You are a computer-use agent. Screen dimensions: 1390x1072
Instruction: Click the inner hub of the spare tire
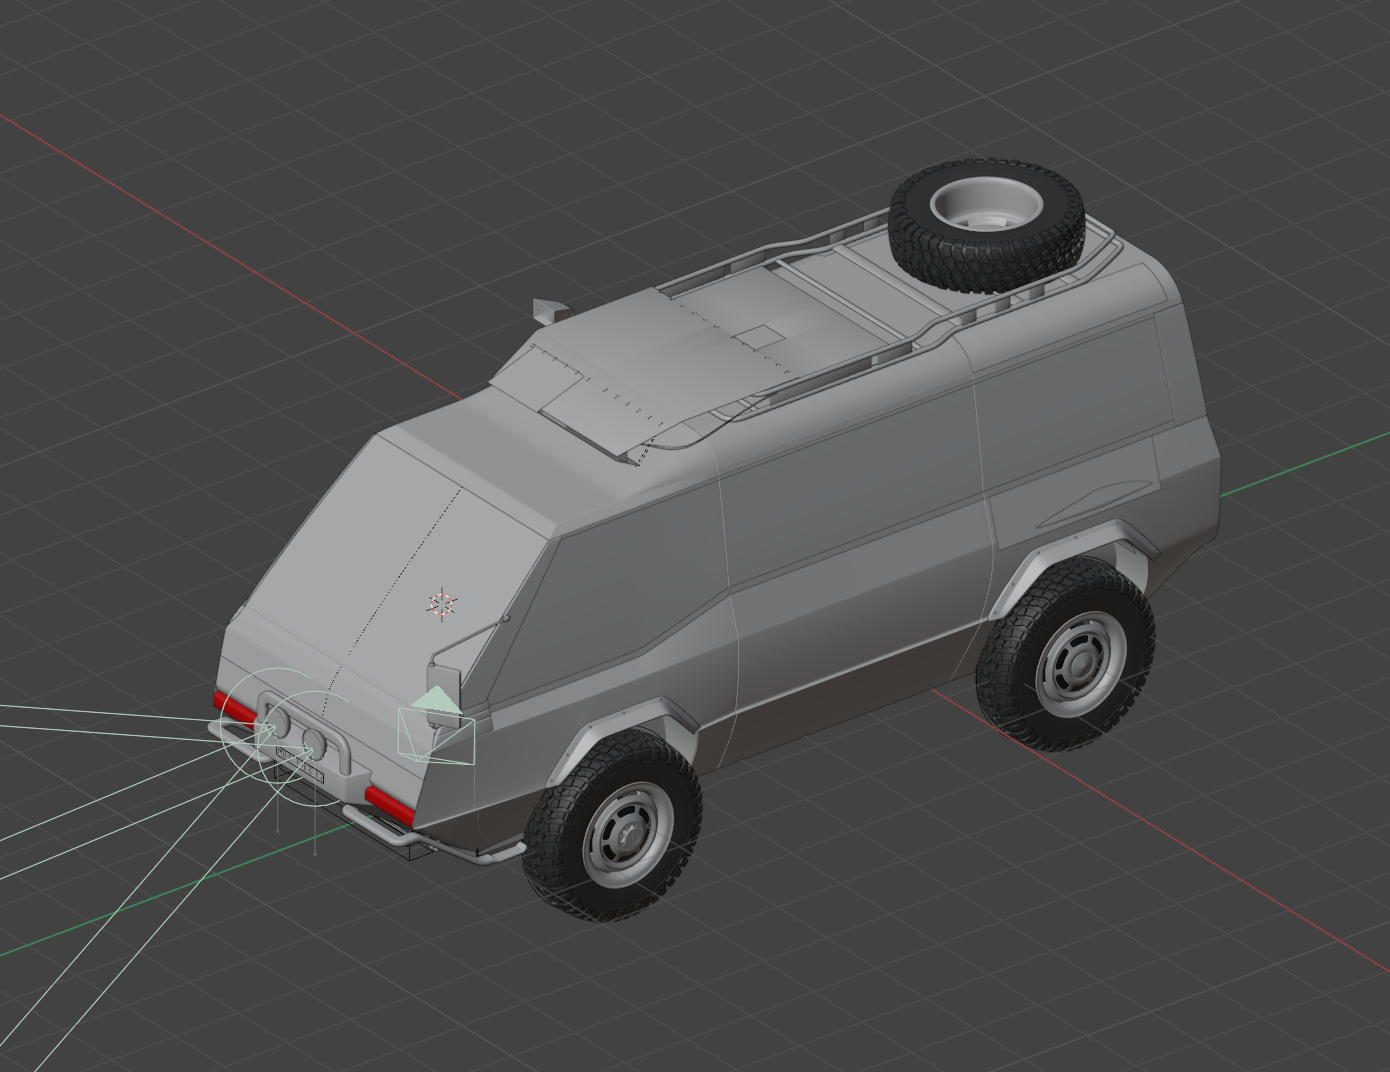coord(986,203)
